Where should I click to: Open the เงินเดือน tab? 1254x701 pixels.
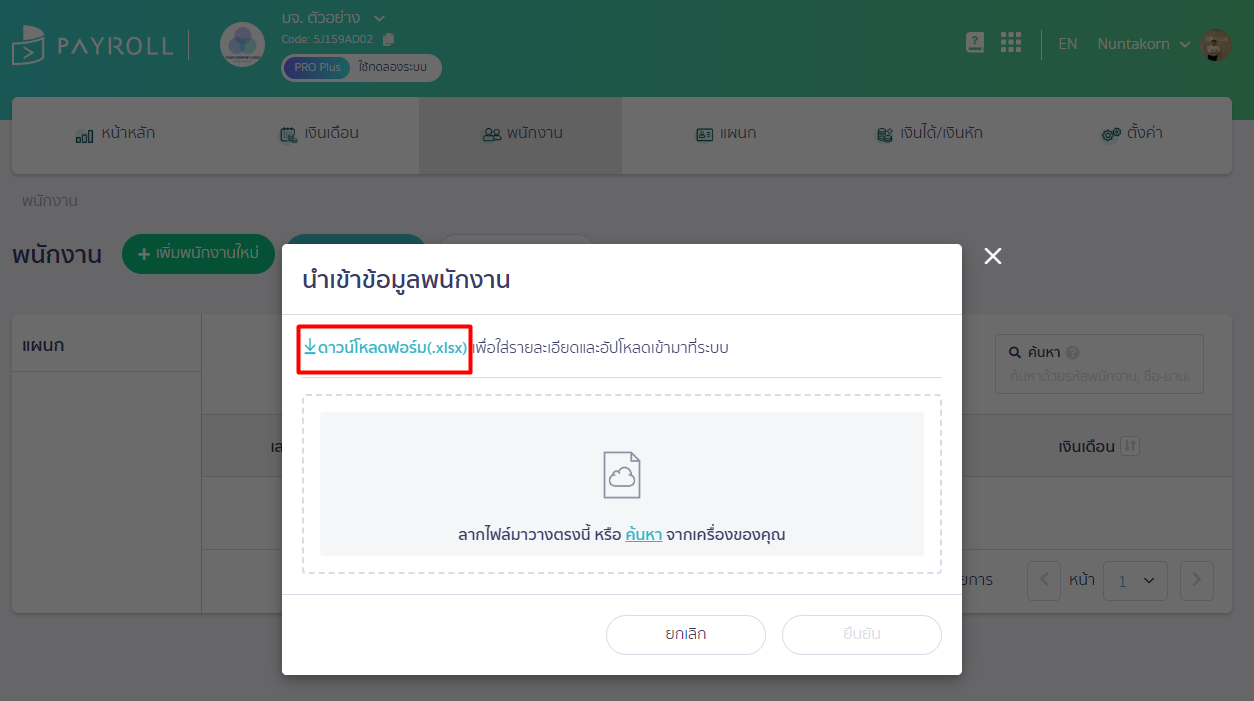coord(319,133)
